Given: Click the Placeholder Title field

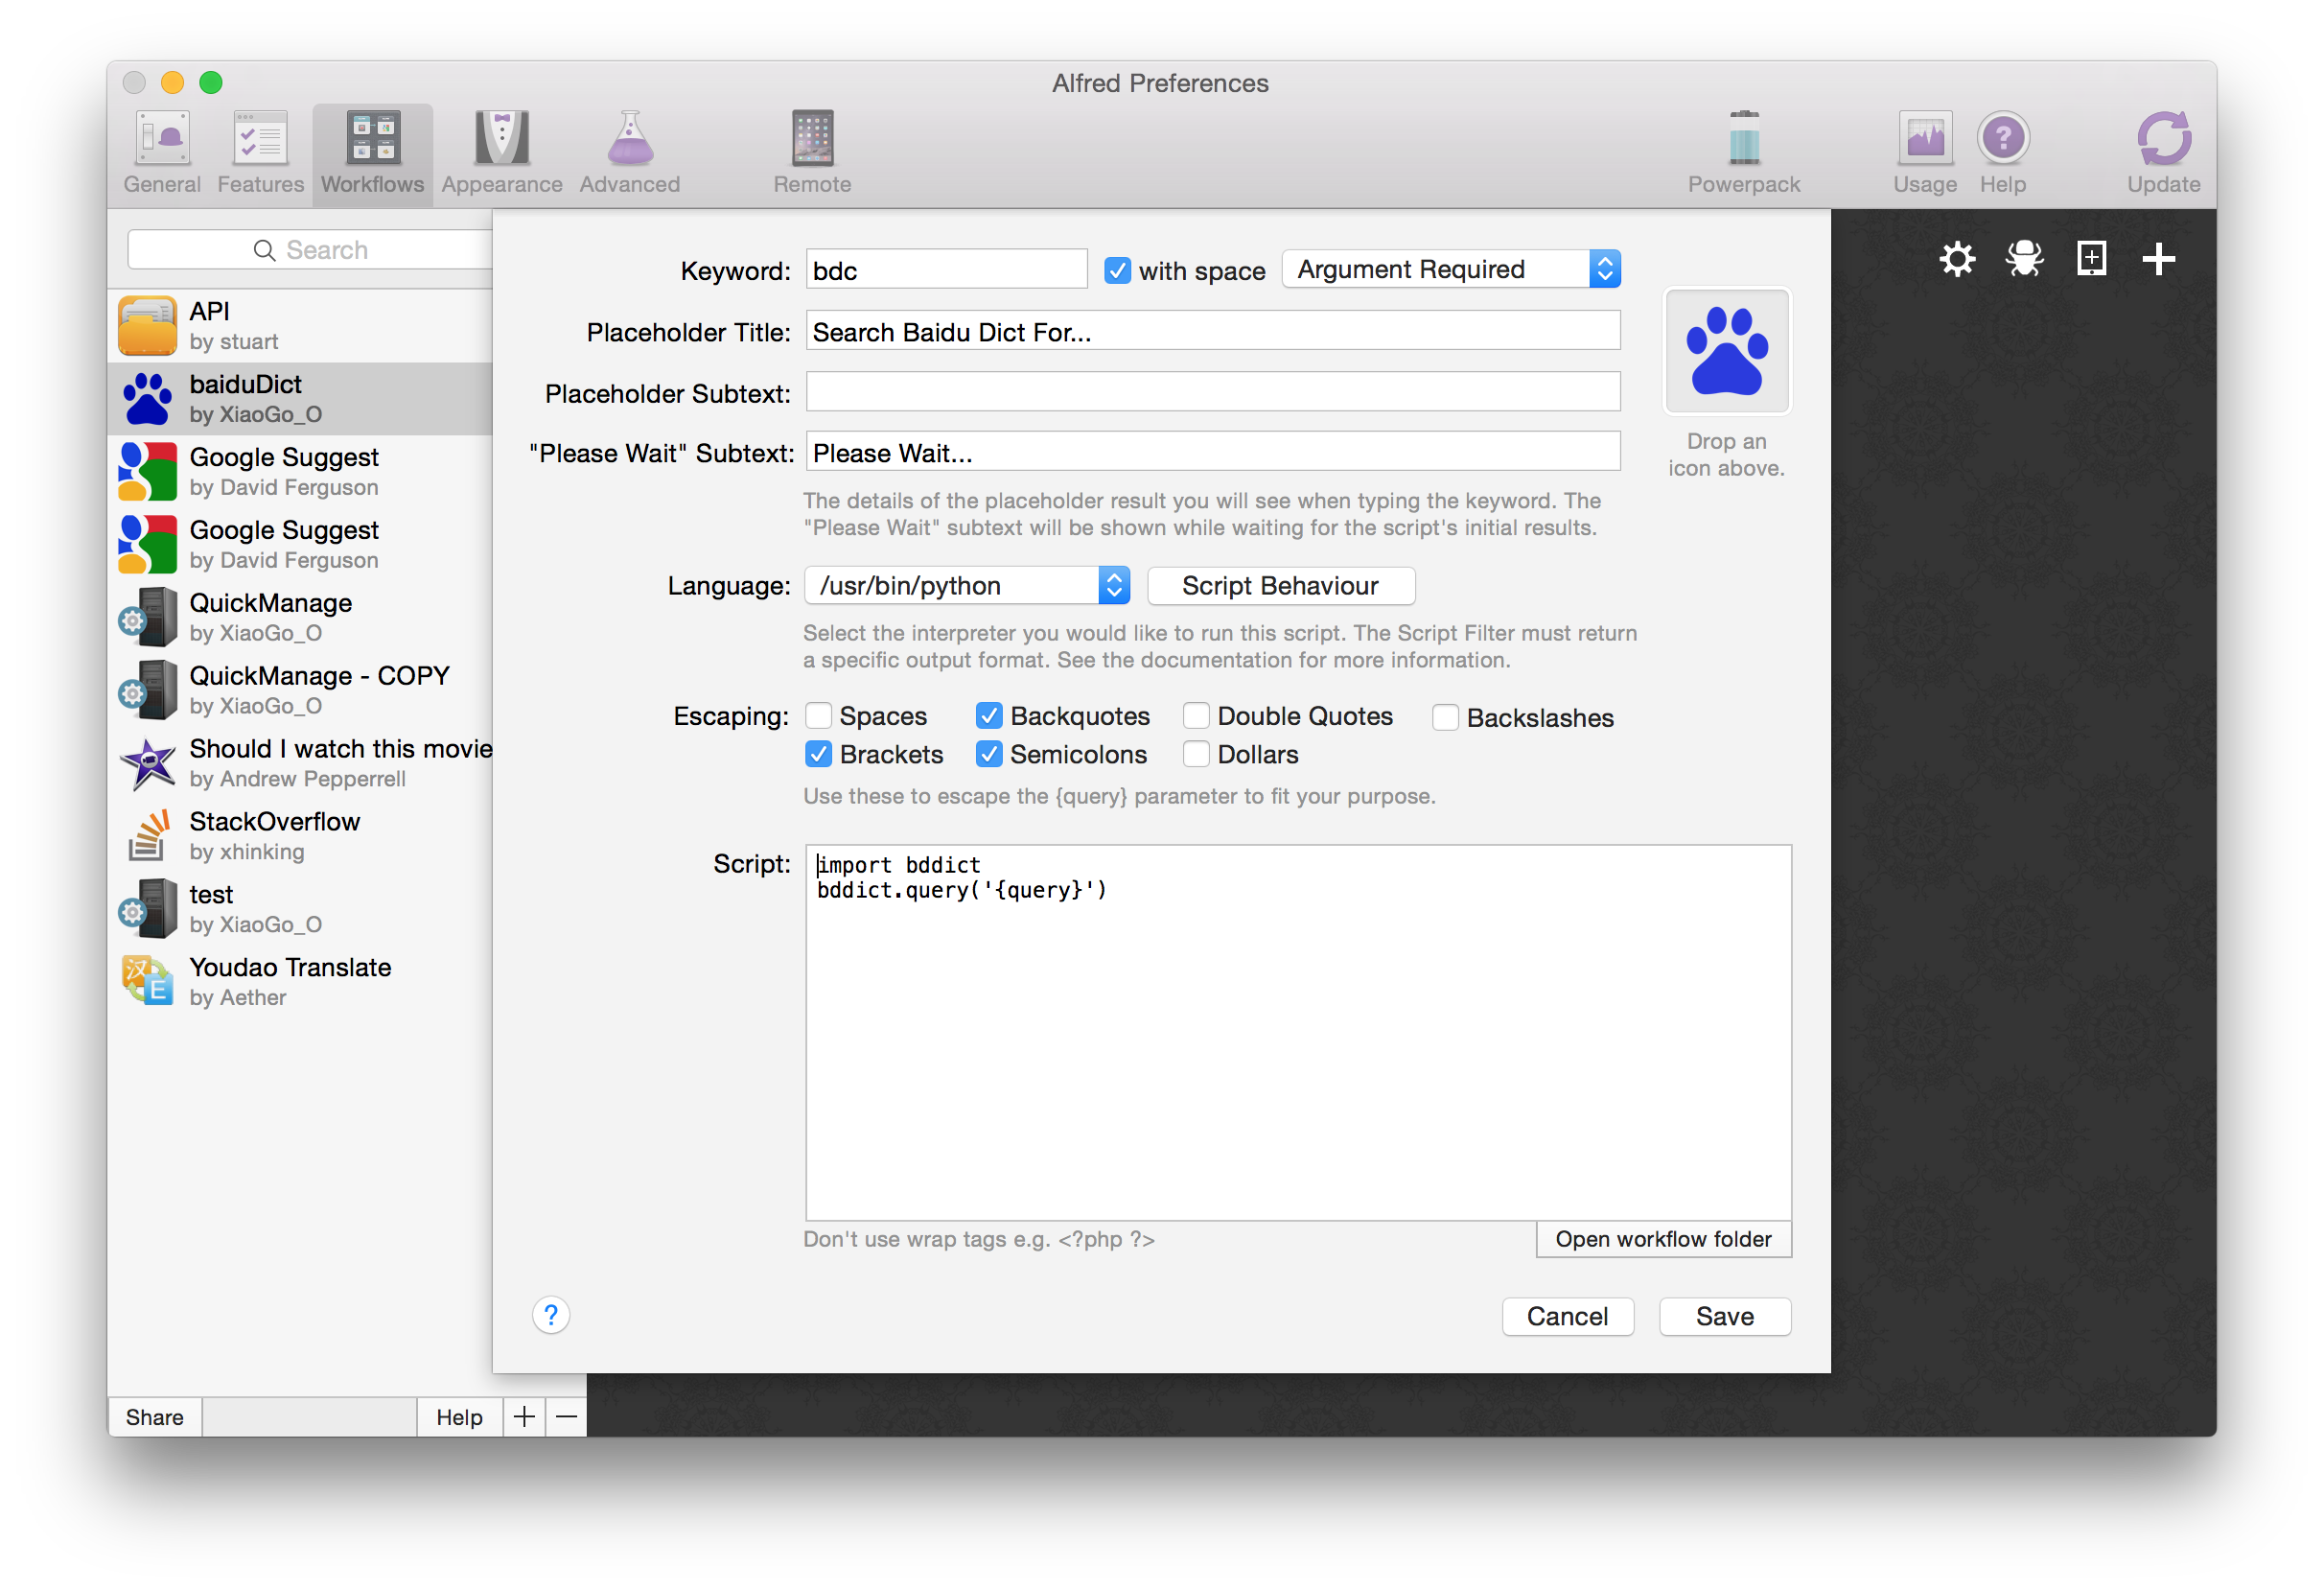Looking at the screenshot, I should (x=1213, y=331).
